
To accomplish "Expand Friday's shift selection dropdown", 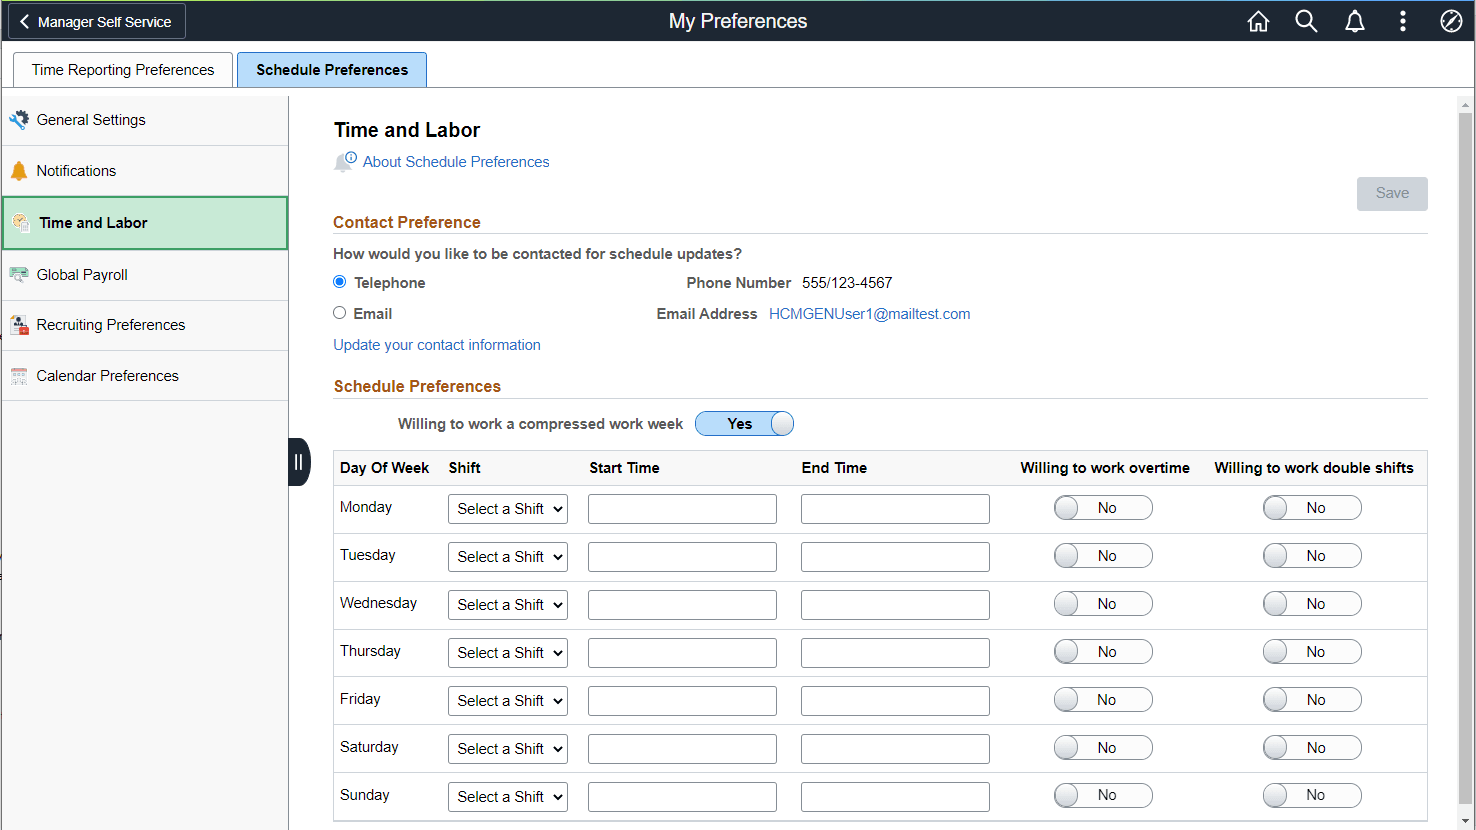I will [x=507, y=700].
